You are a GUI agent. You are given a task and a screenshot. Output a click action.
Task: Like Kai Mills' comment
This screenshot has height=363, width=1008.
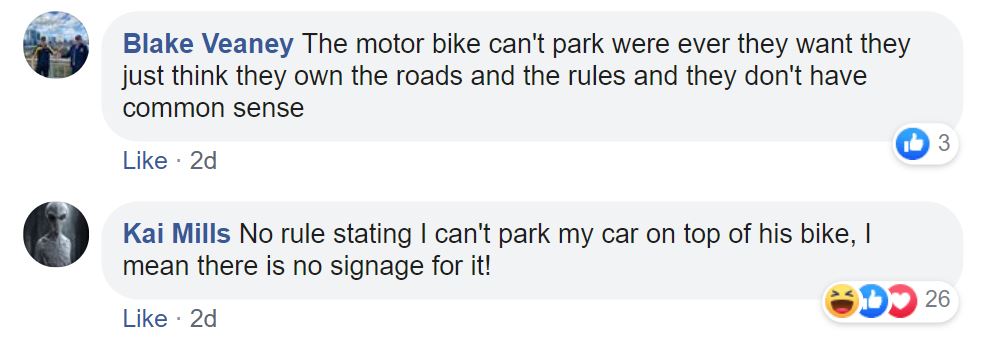[145, 318]
